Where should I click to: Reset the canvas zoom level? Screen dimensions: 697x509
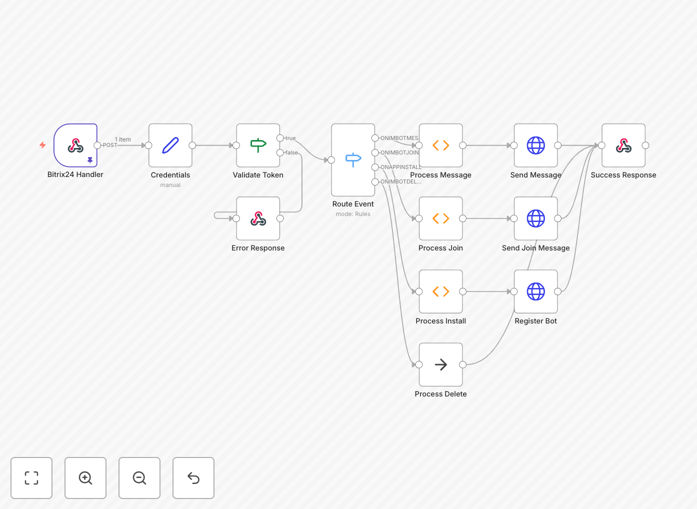pyautogui.click(x=193, y=478)
